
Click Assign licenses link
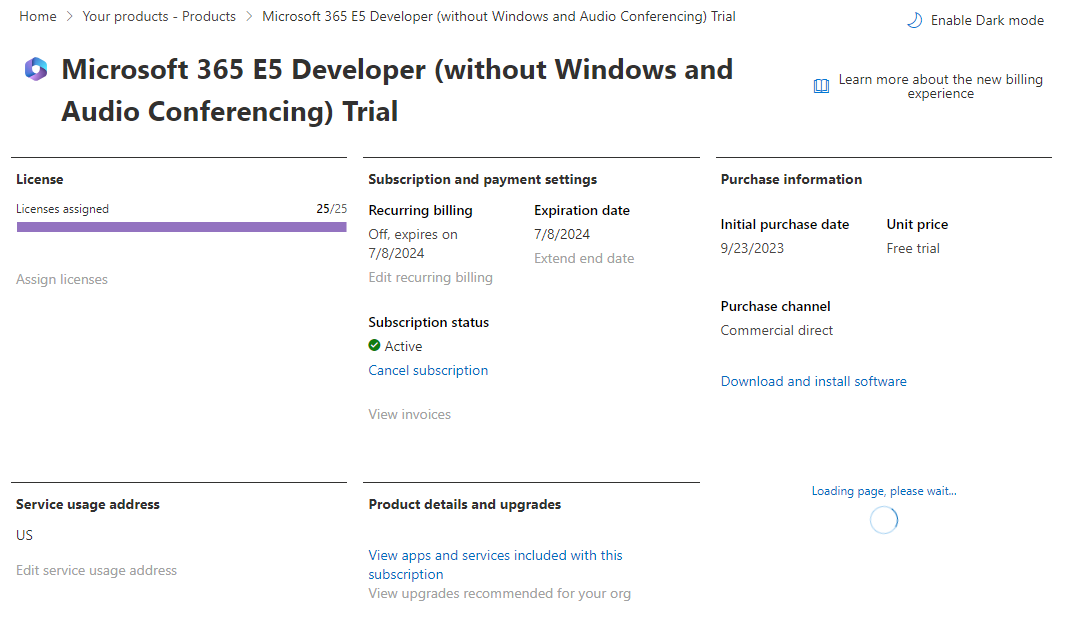coord(62,279)
